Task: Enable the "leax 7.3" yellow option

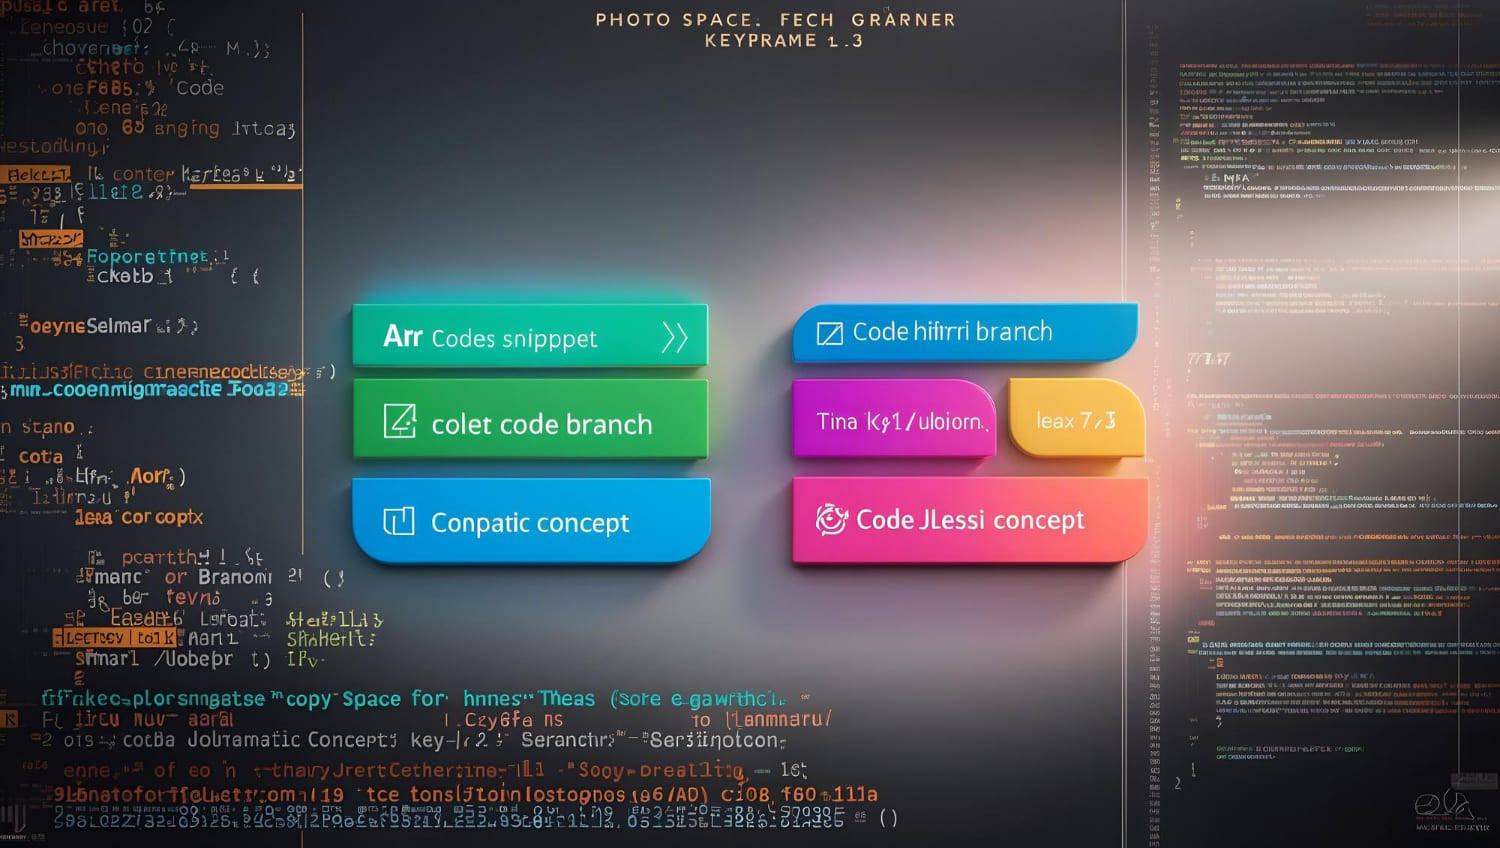Action: point(1078,420)
